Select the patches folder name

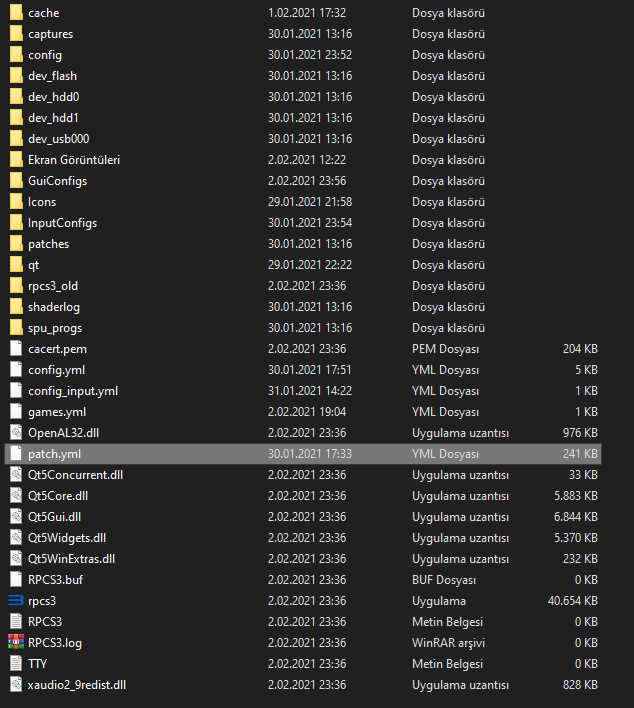click(x=49, y=244)
